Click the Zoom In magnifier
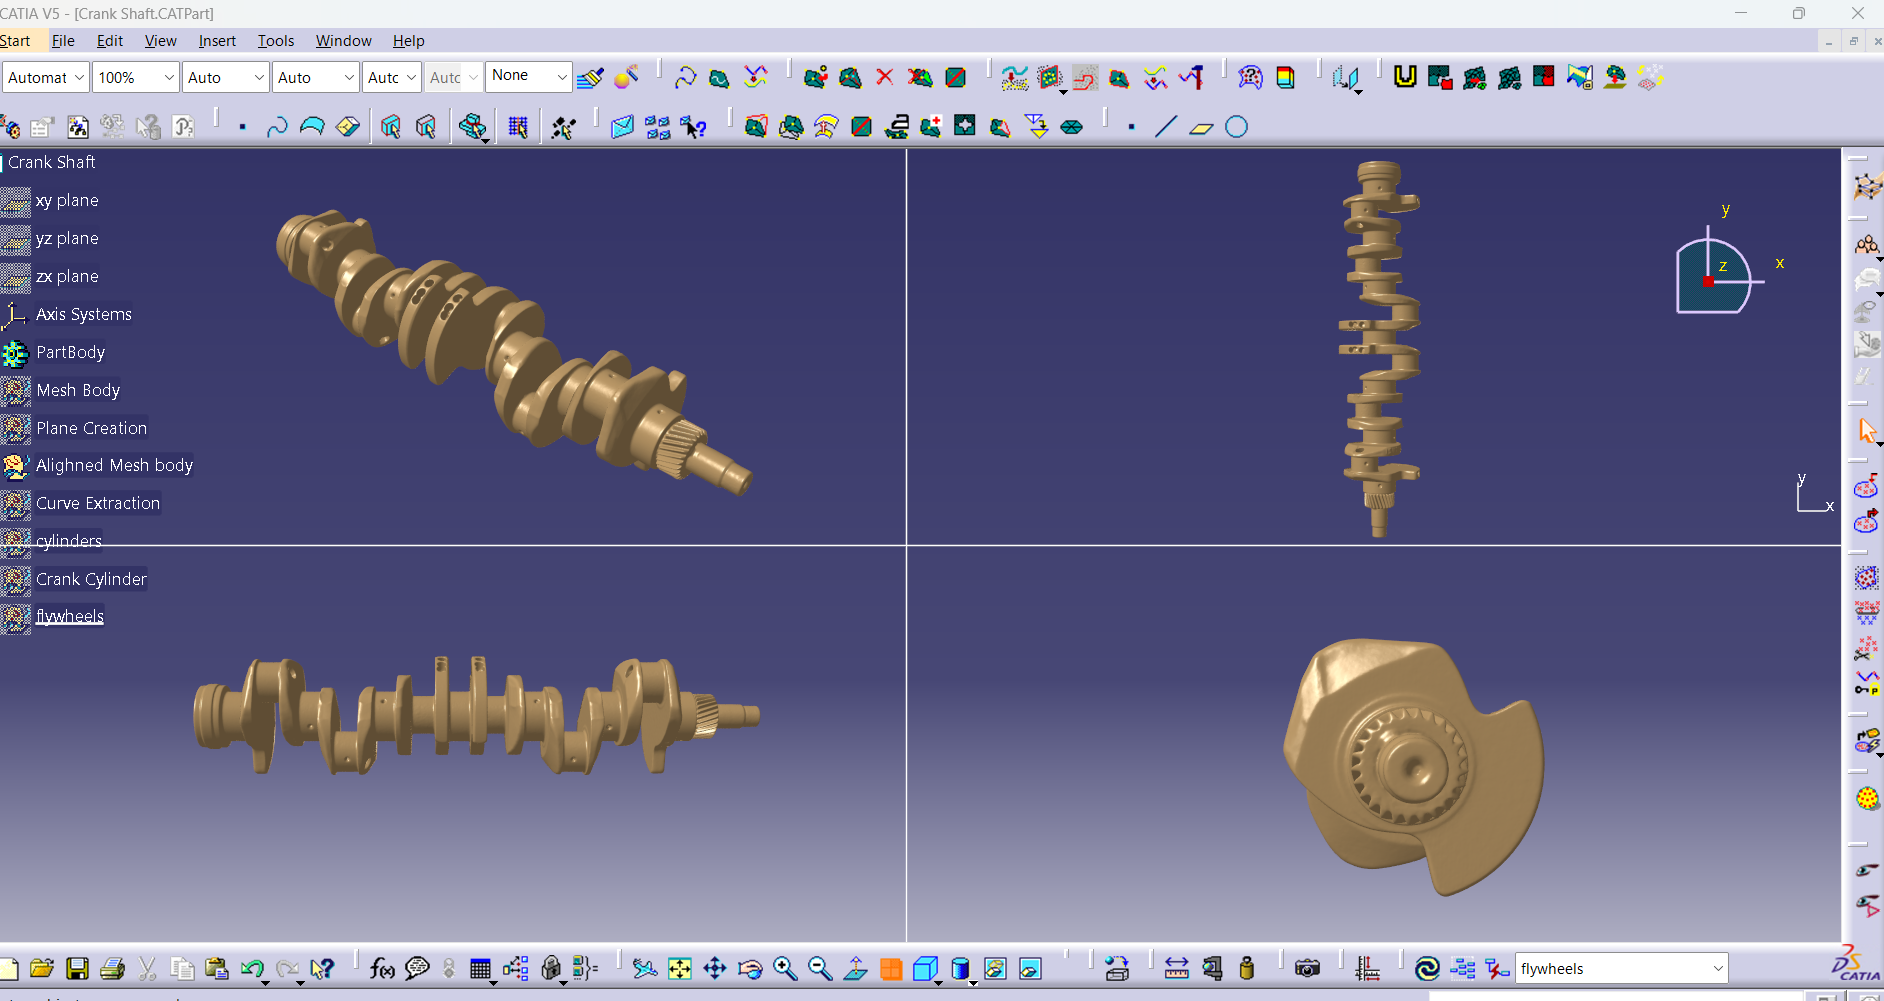The width and height of the screenshot is (1884, 1001). (785, 968)
